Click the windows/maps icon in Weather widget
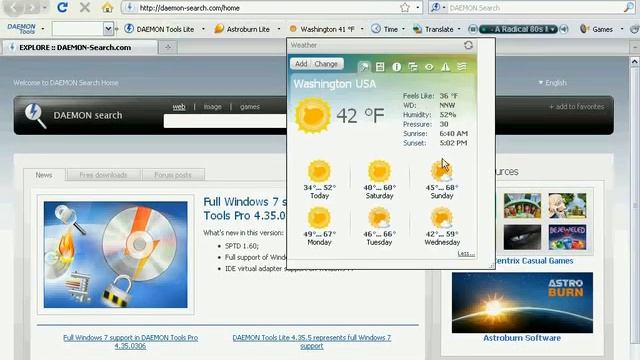The width and height of the screenshot is (640, 360). tap(413, 67)
